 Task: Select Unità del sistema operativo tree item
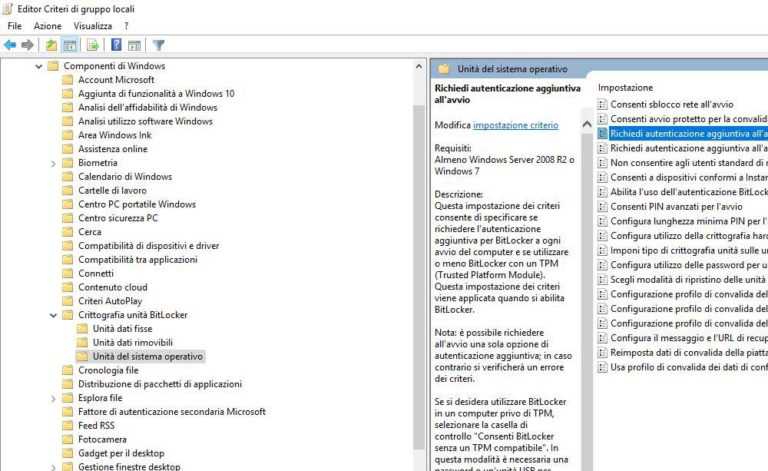click(147, 356)
